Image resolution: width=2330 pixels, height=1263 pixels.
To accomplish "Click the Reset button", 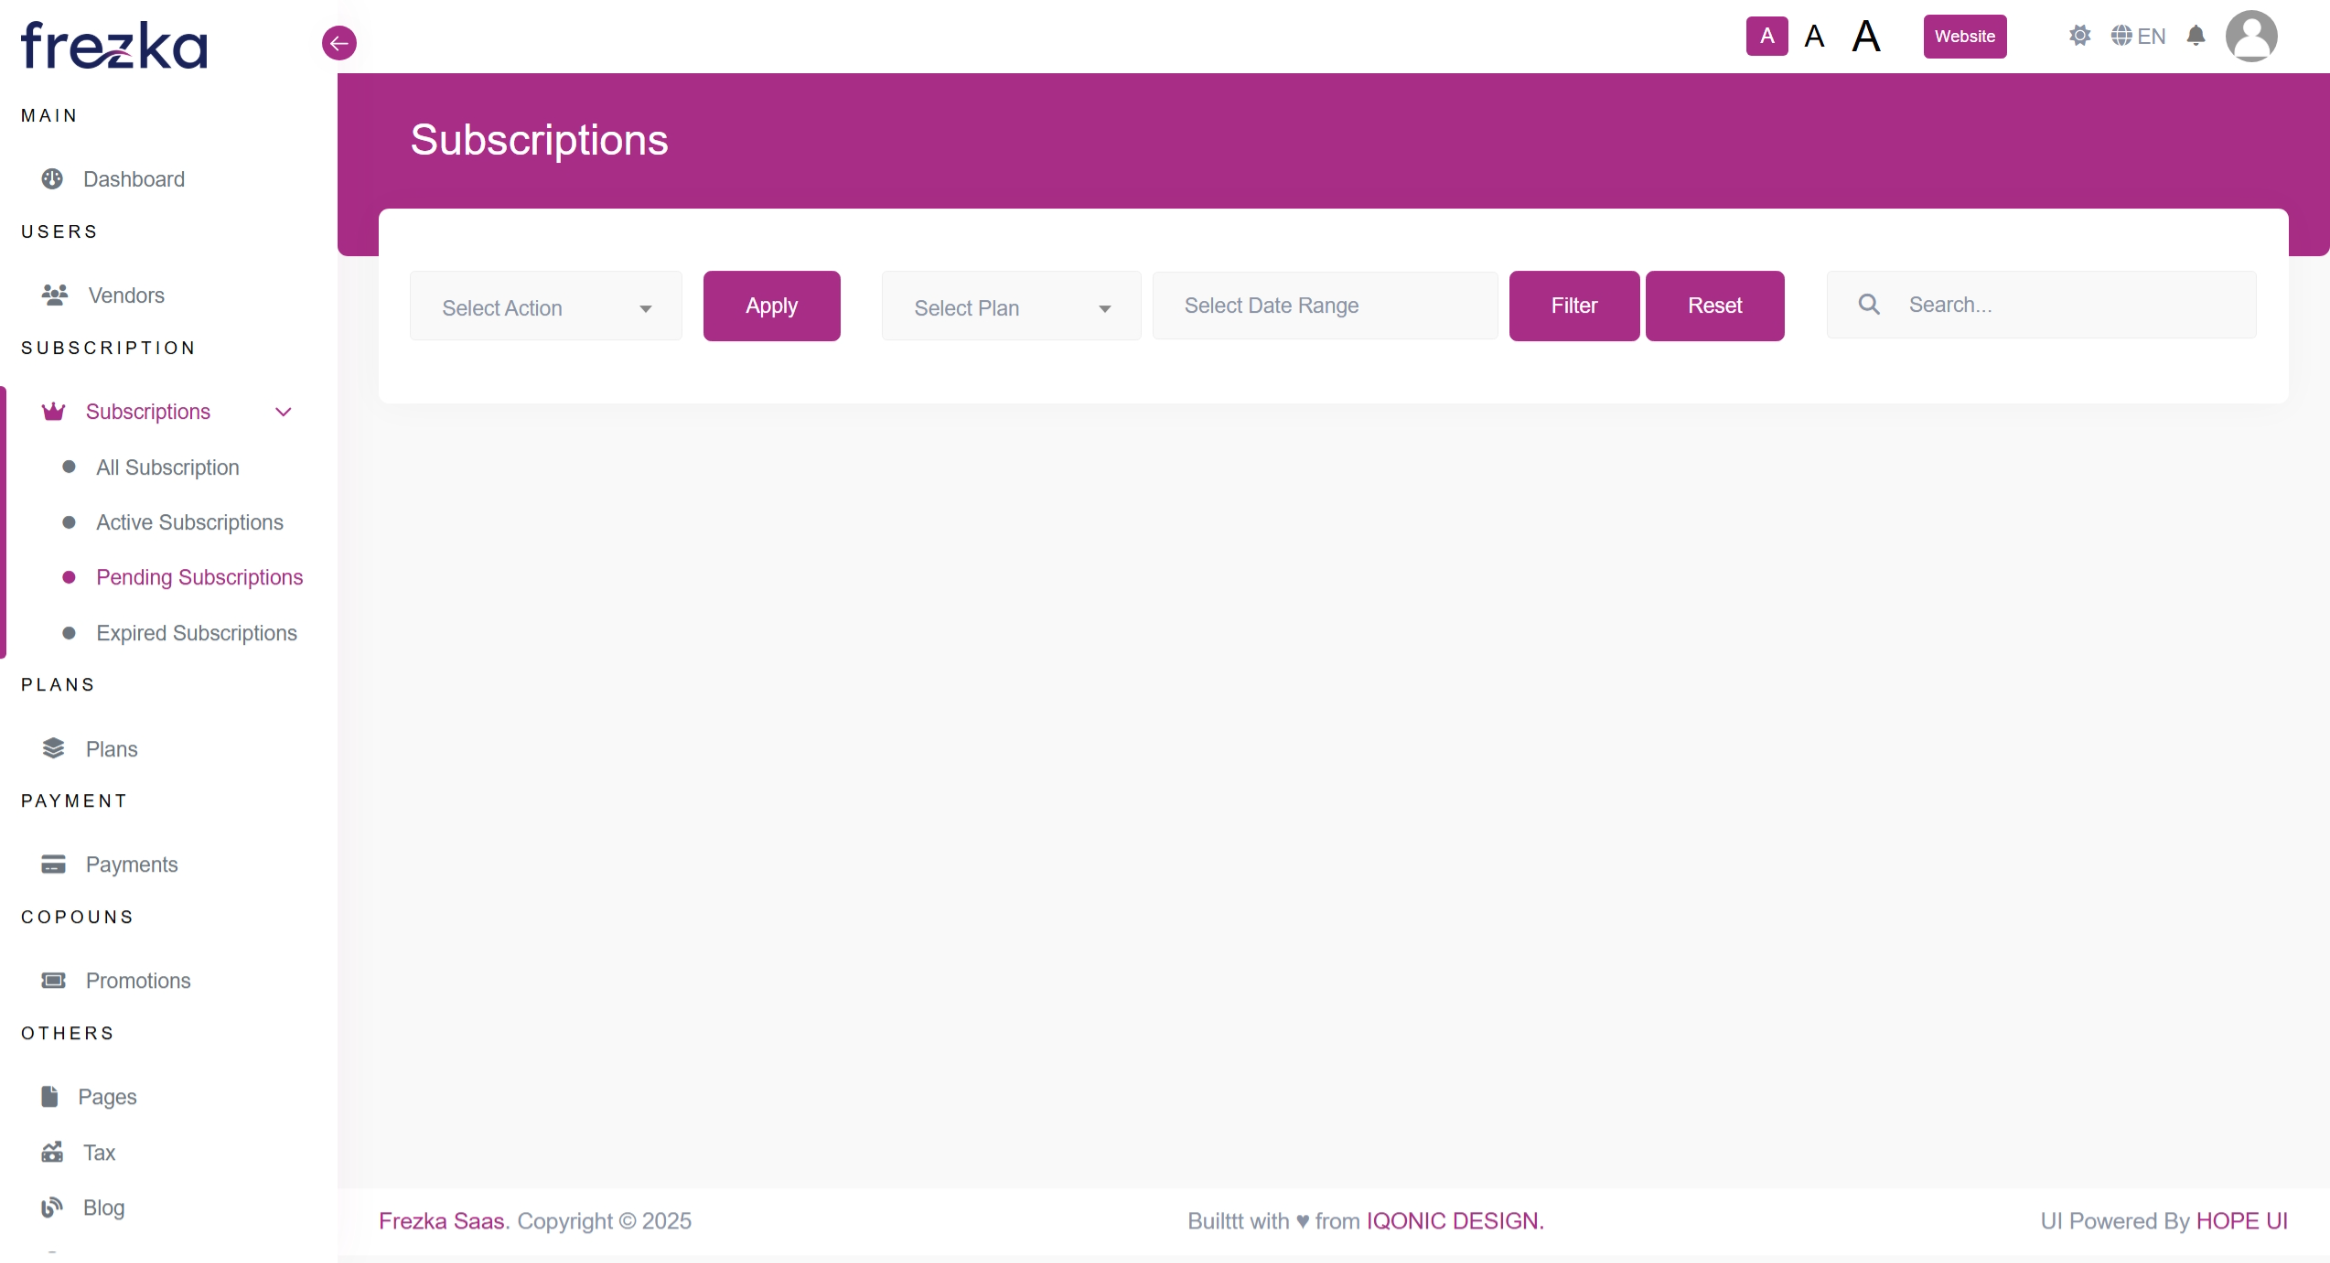I will pyautogui.click(x=1714, y=306).
